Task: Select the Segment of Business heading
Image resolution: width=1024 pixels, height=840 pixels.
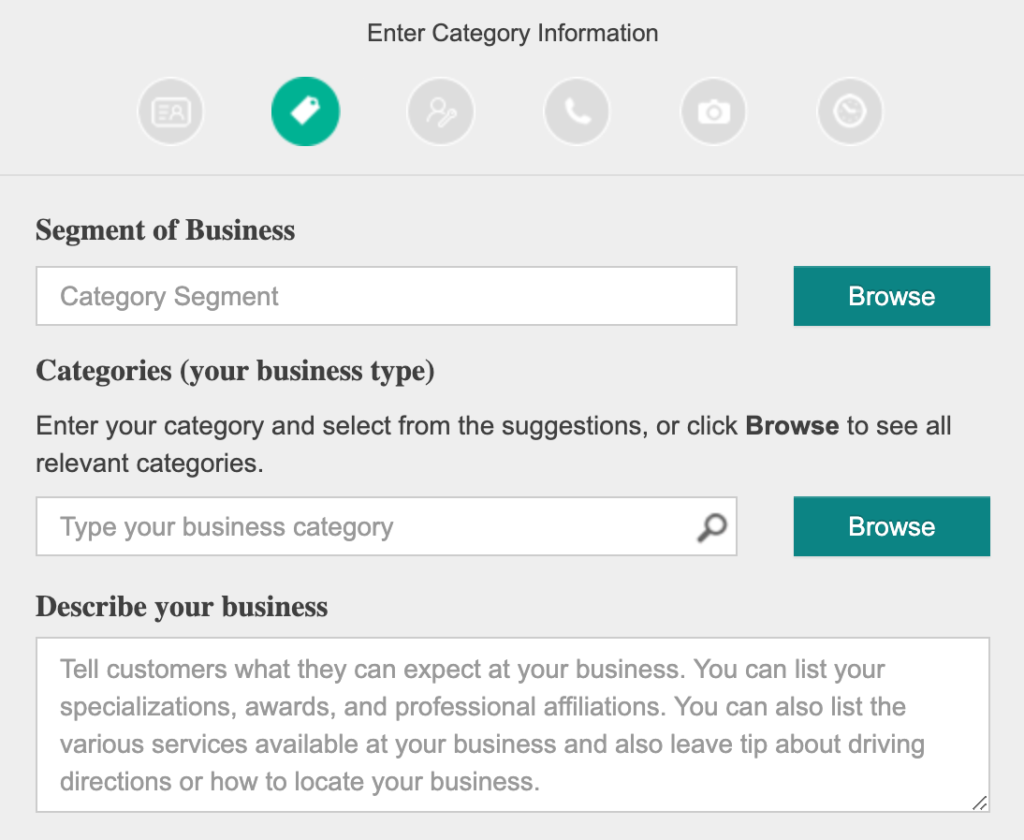Action: [x=165, y=230]
